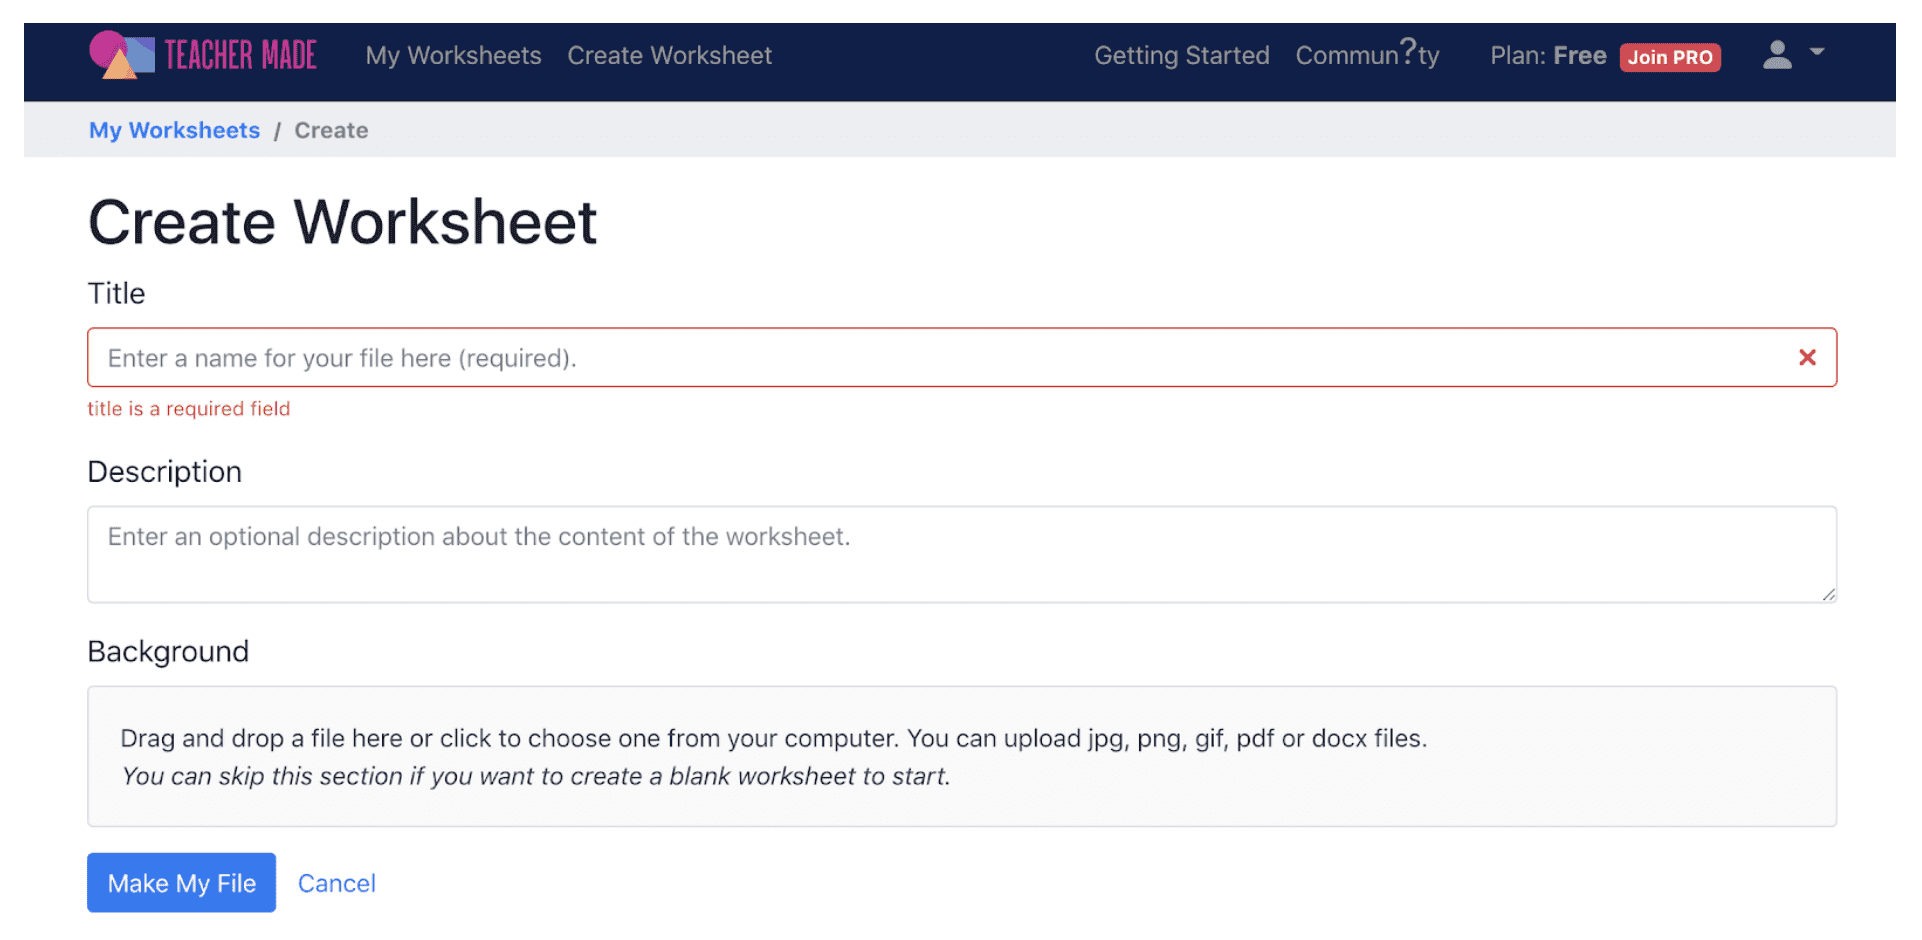Visit the Community link
Screen dimensions: 1922x940
(1367, 56)
